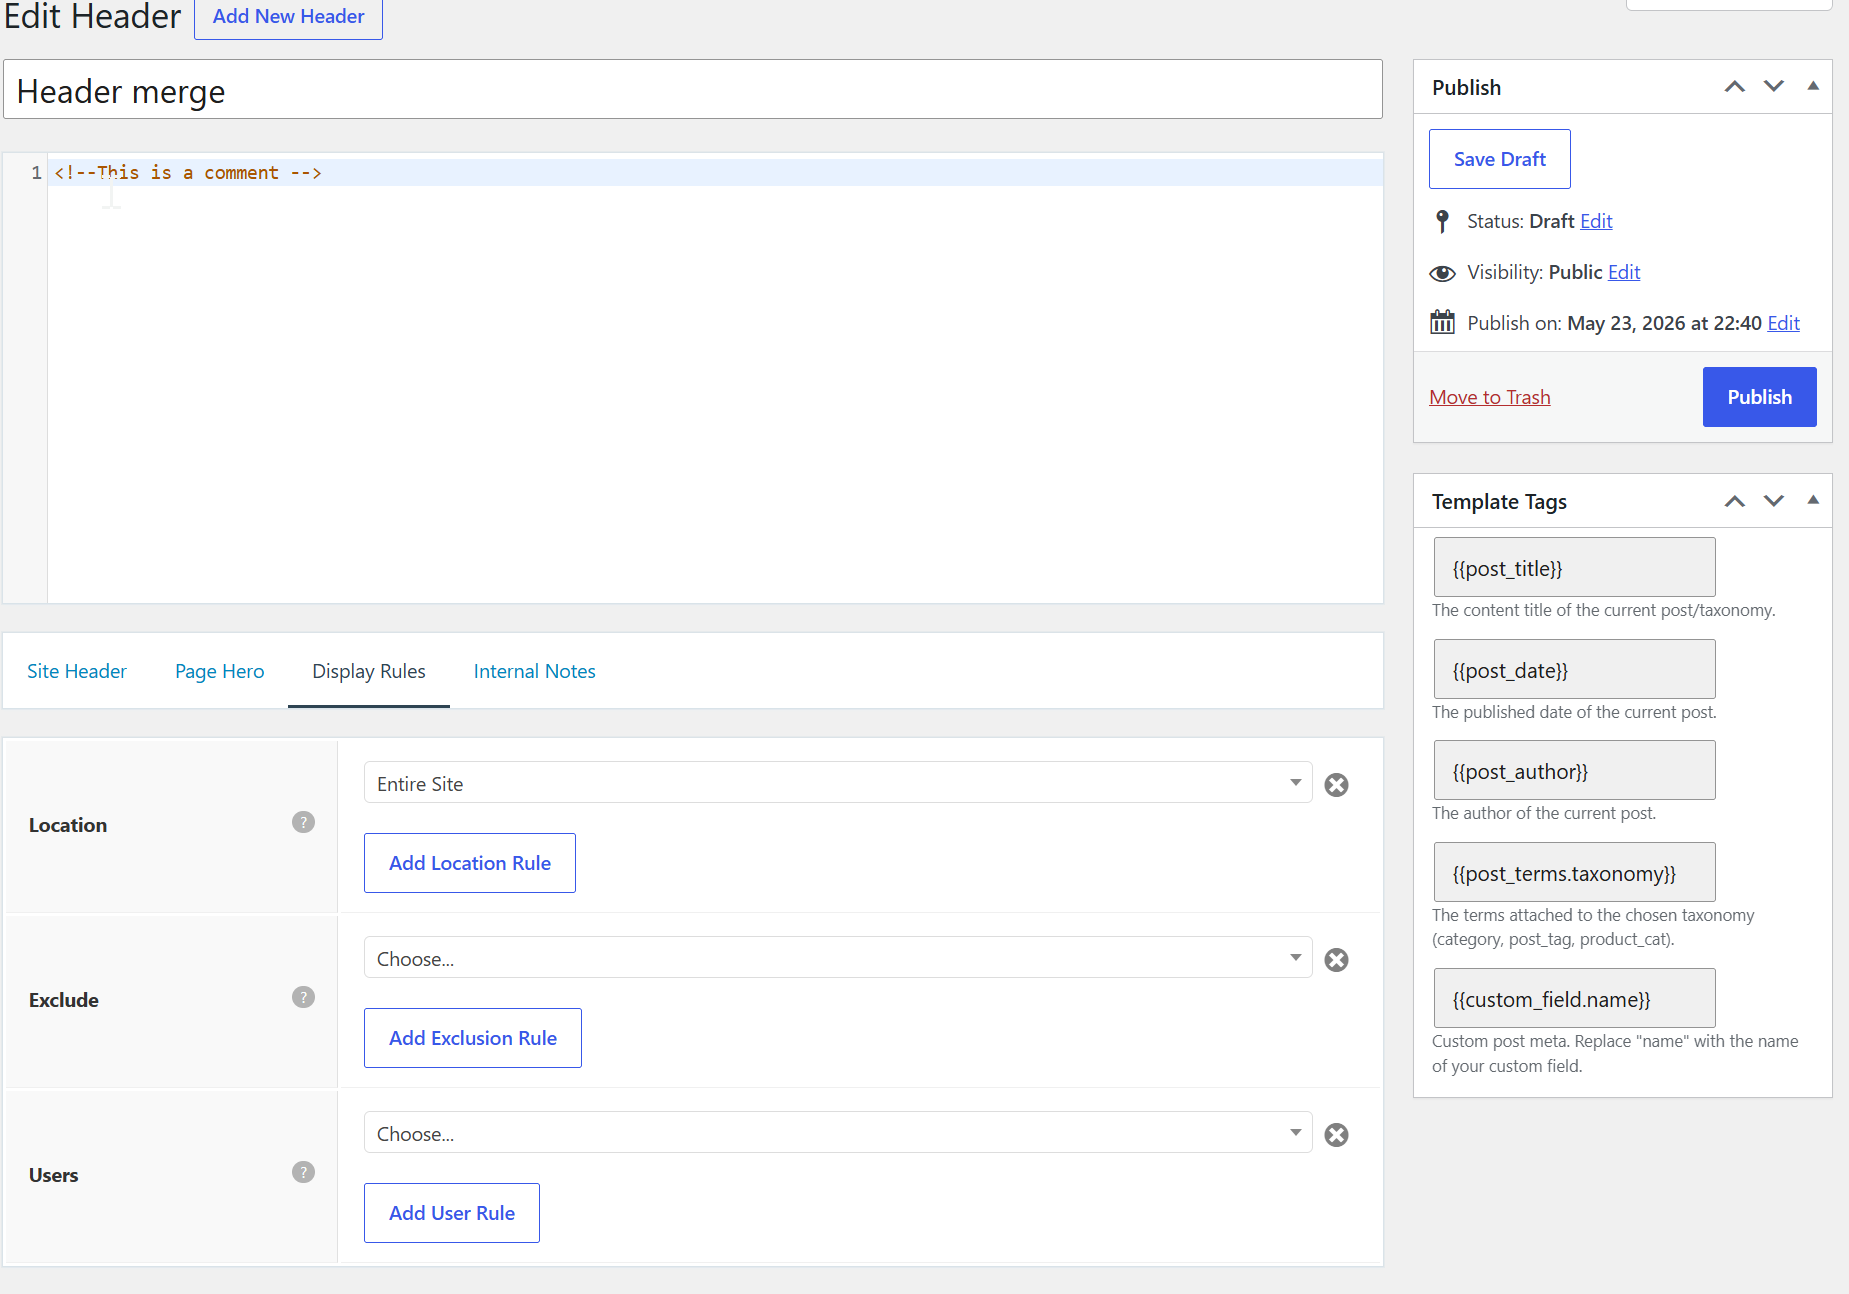Edit the Draft status
Image resolution: width=1849 pixels, height=1294 pixels.
(1596, 221)
